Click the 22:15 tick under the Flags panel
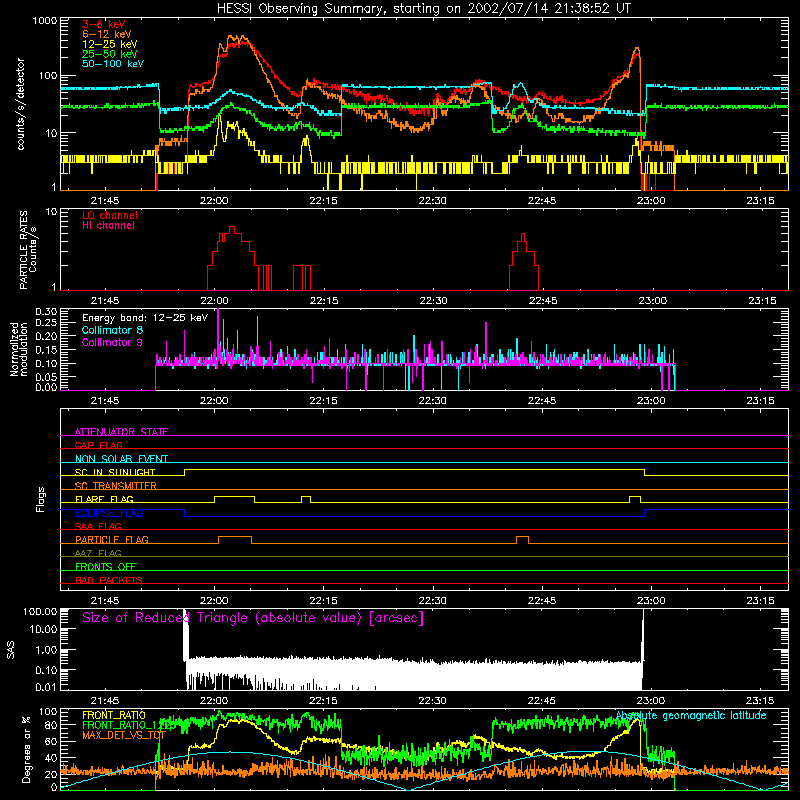The width and height of the screenshot is (800, 800). click(323, 601)
